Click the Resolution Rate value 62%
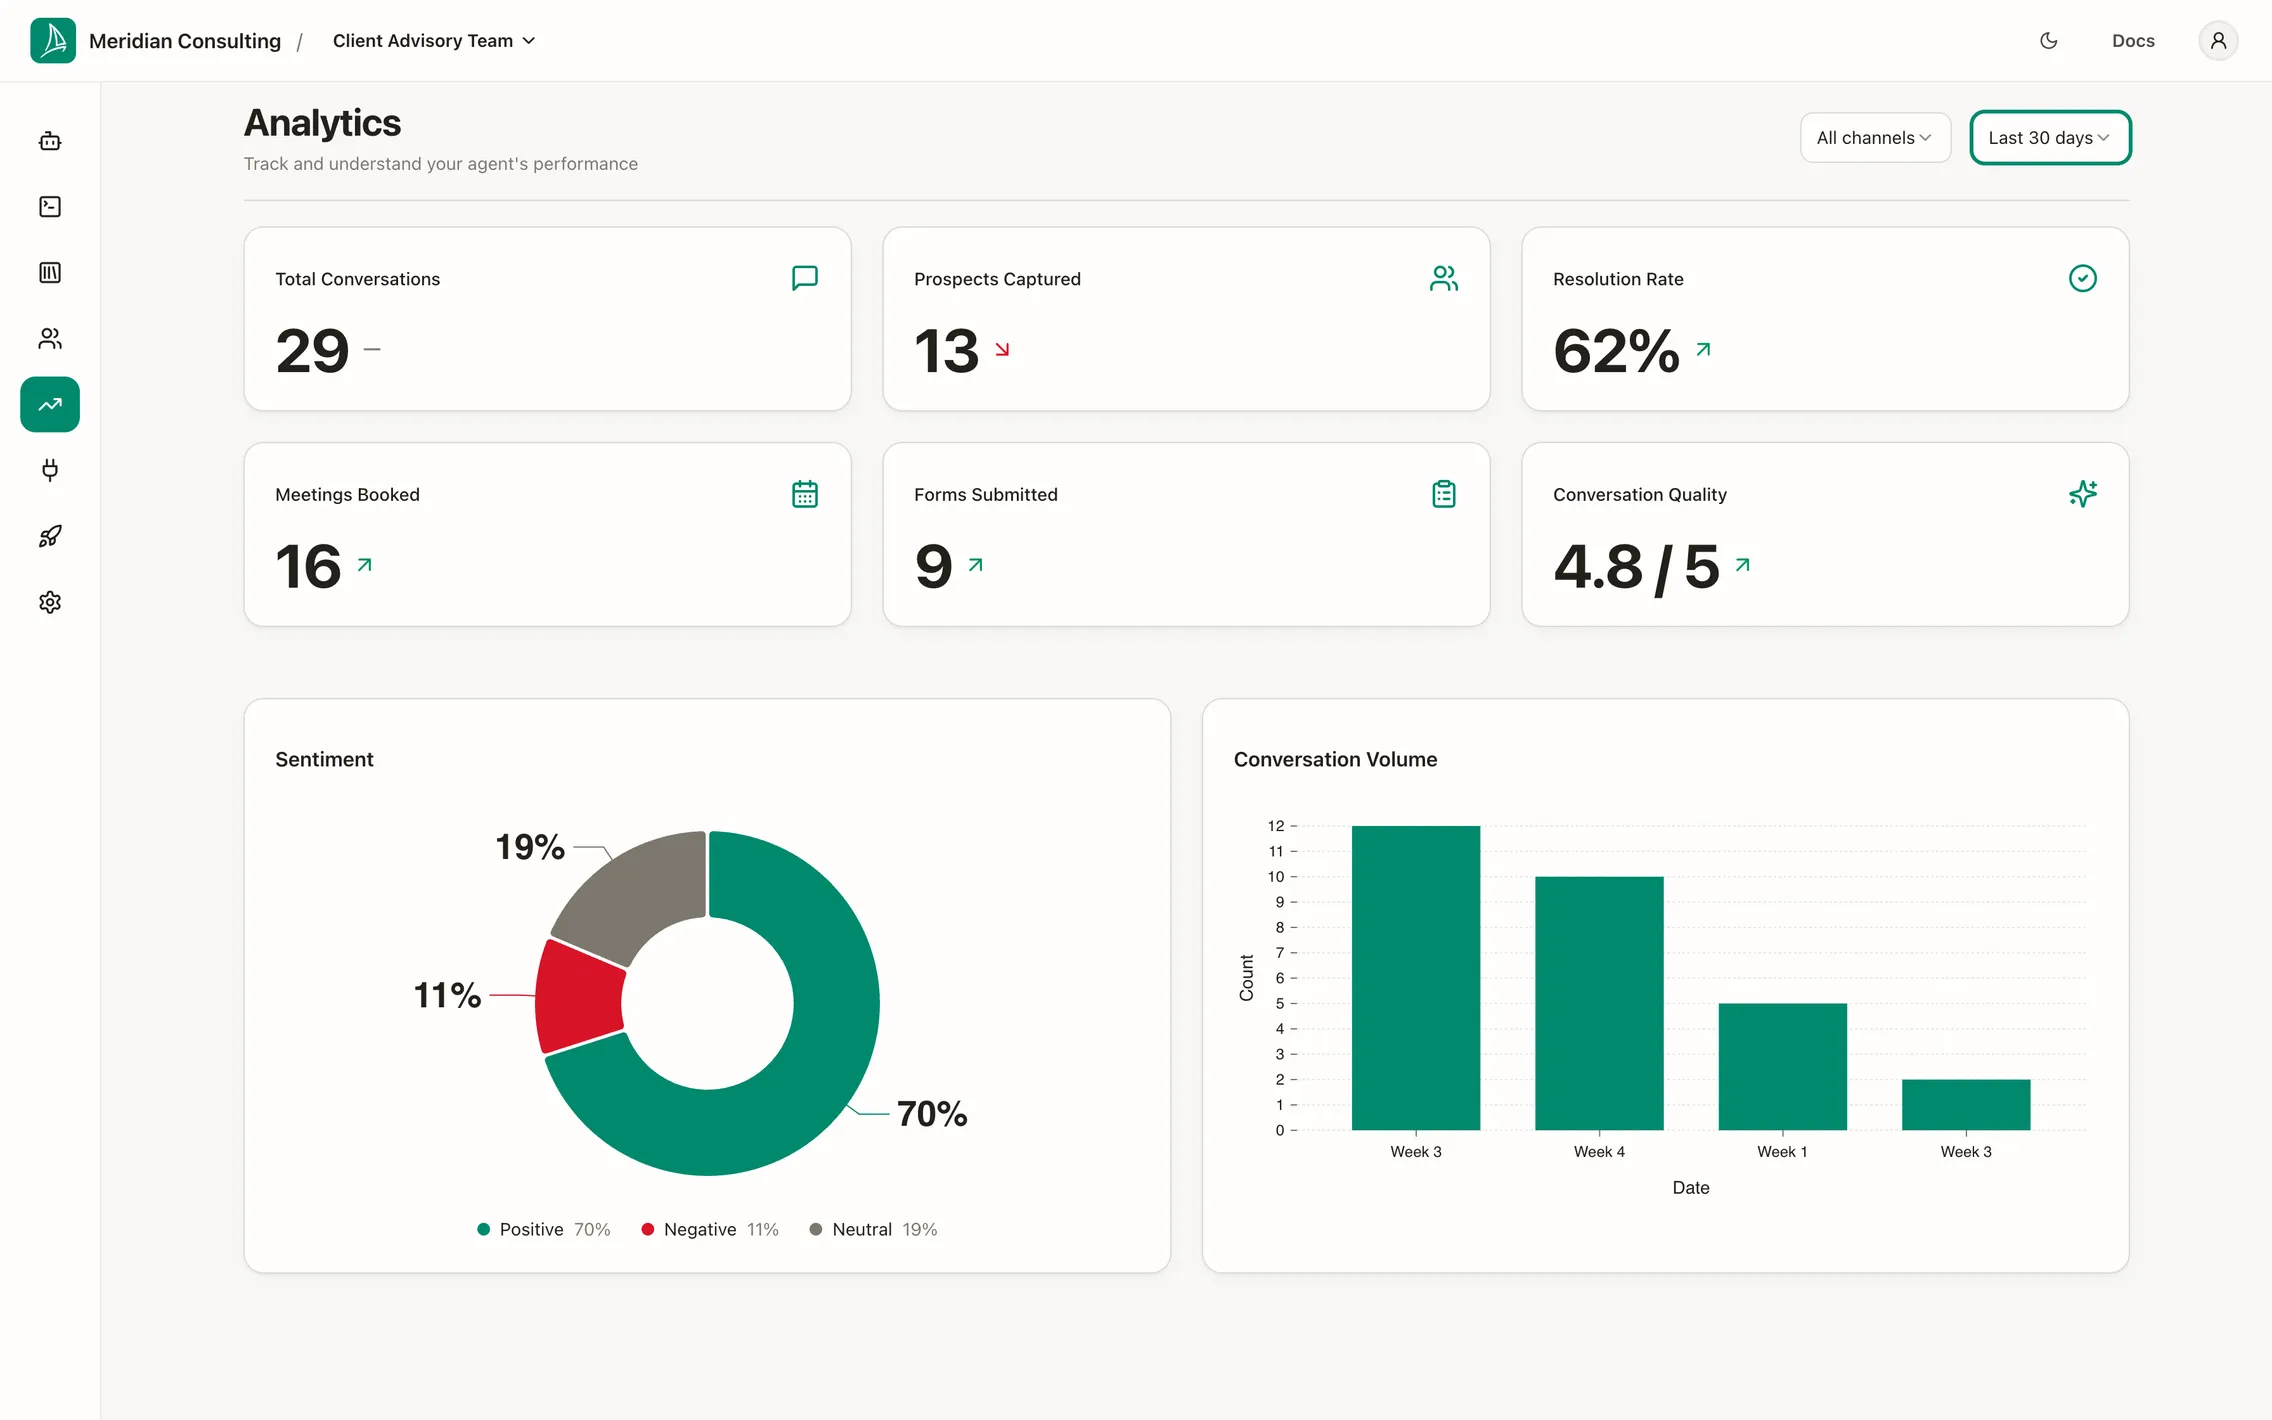 pyautogui.click(x=1616, y=351)
